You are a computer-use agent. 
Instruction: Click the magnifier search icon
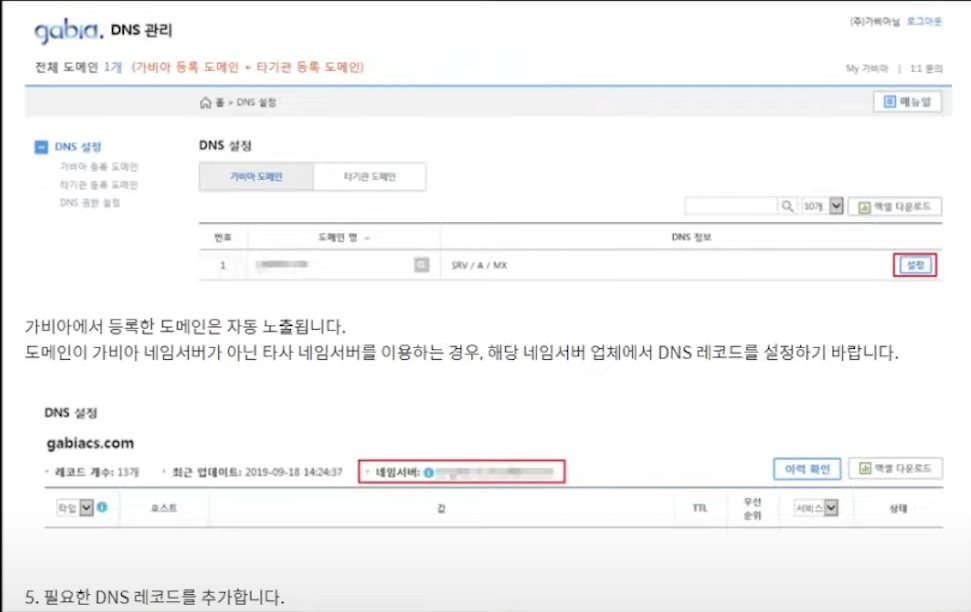pyautogui.click(x=787, y=206)
